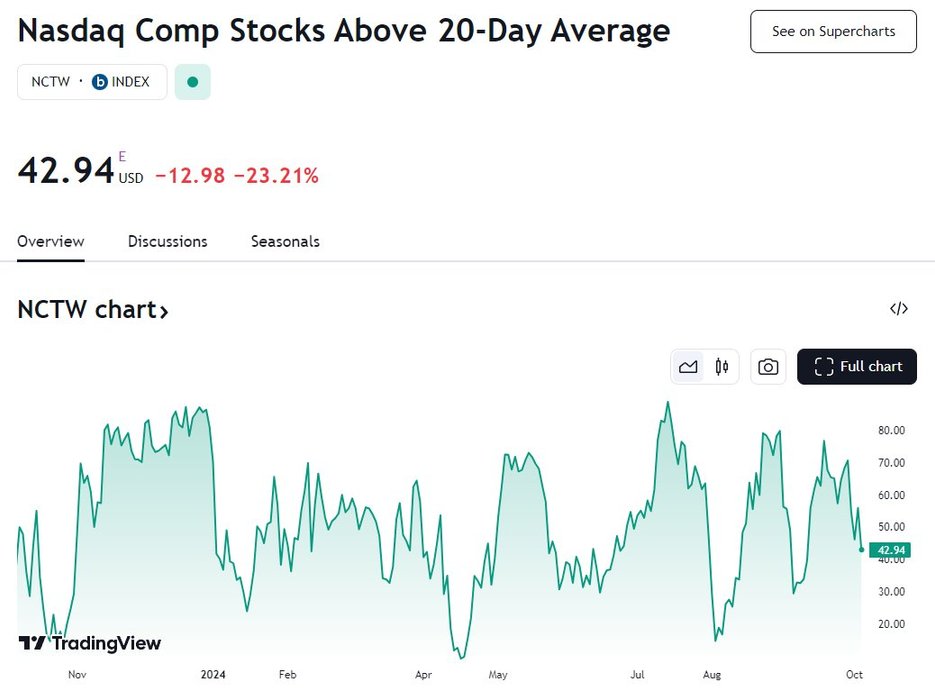Take a chart snapshot with camera icon

click(768, 367)
